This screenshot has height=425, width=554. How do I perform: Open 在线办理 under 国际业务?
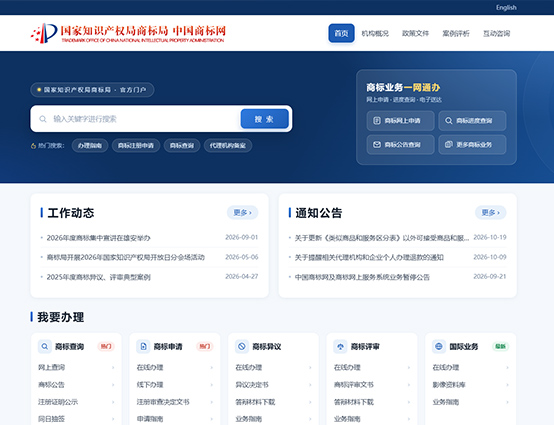(446, 368)
